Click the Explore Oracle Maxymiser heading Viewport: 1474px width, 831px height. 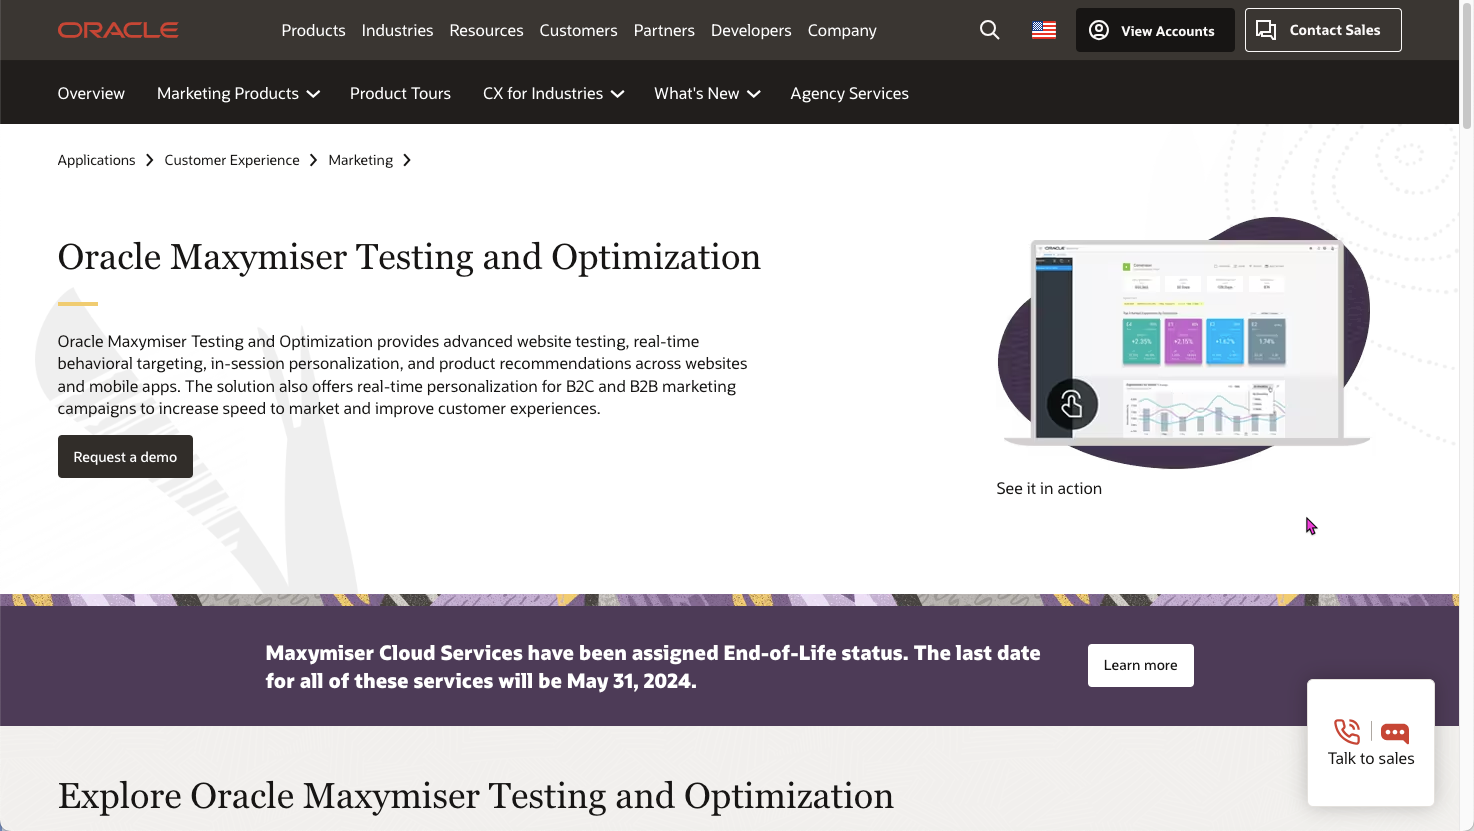coord(476,796)
